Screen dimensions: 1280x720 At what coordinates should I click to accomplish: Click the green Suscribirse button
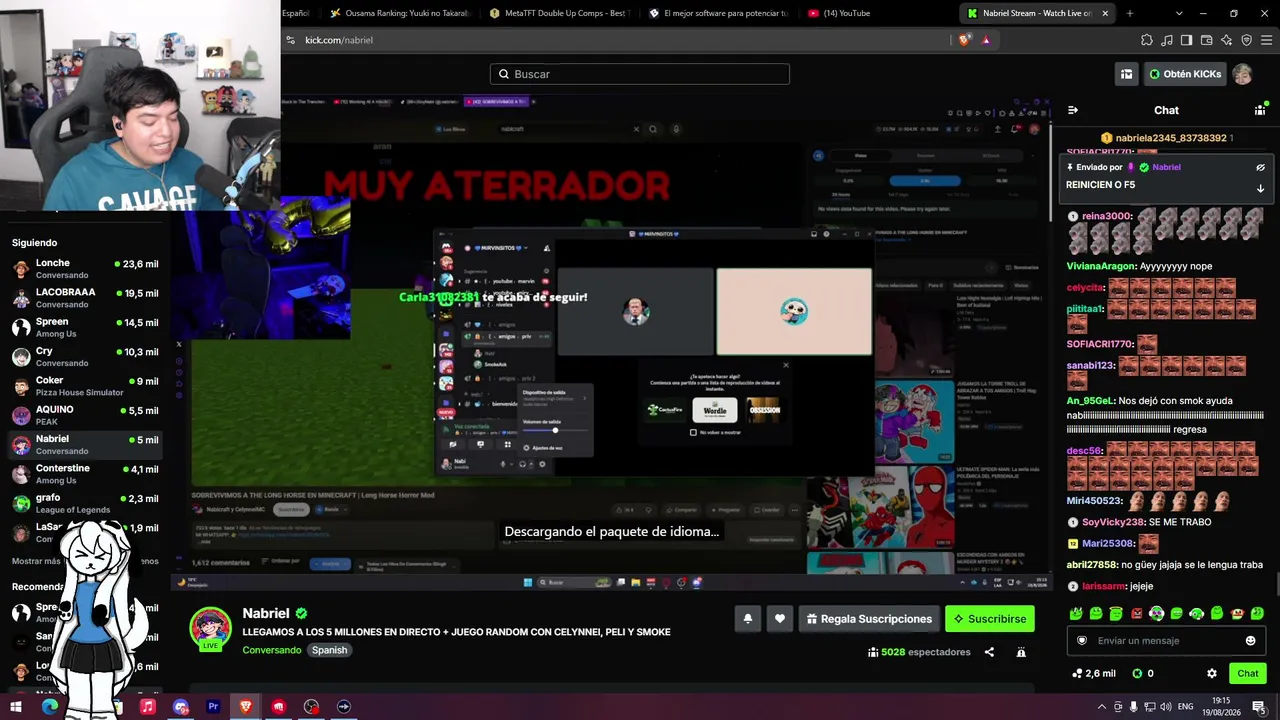pos(990,619)
